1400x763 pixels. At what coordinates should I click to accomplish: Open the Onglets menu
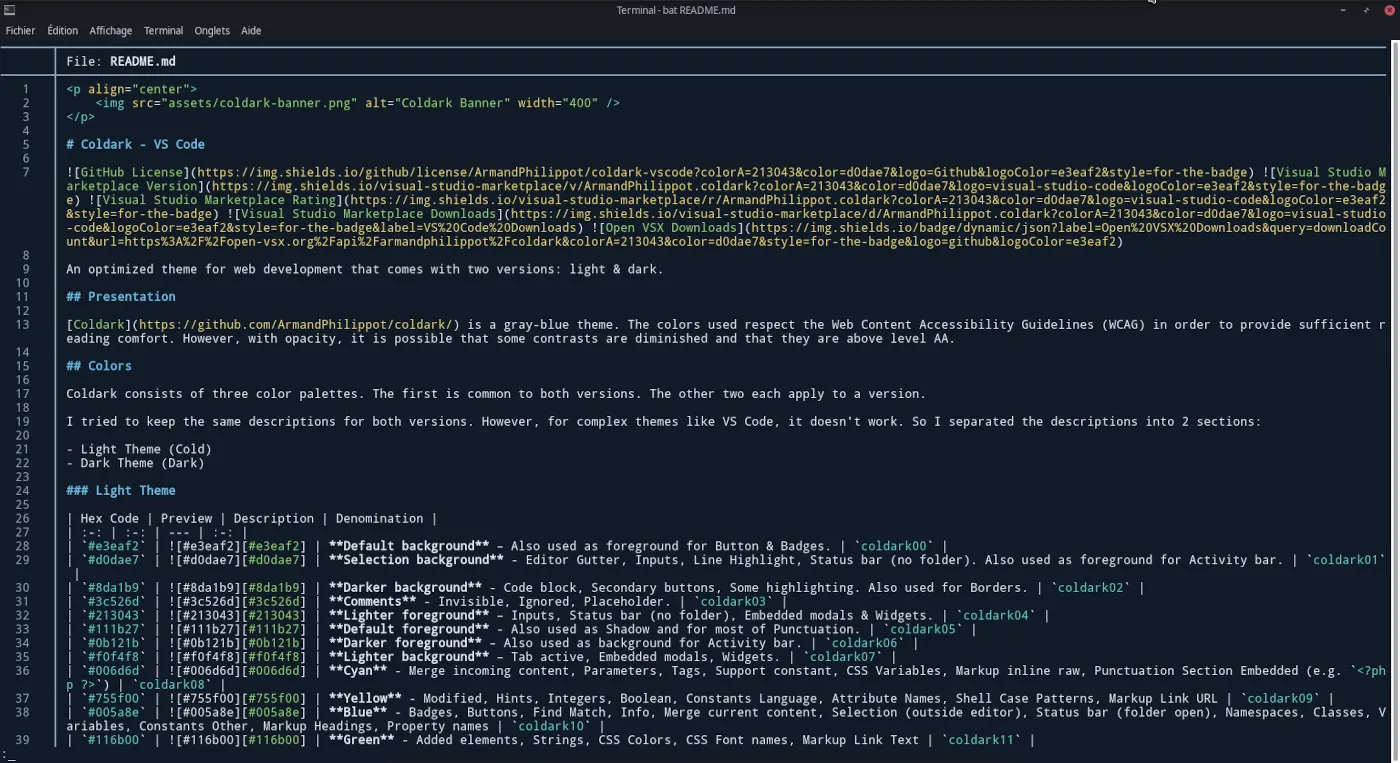pos(212,31)
